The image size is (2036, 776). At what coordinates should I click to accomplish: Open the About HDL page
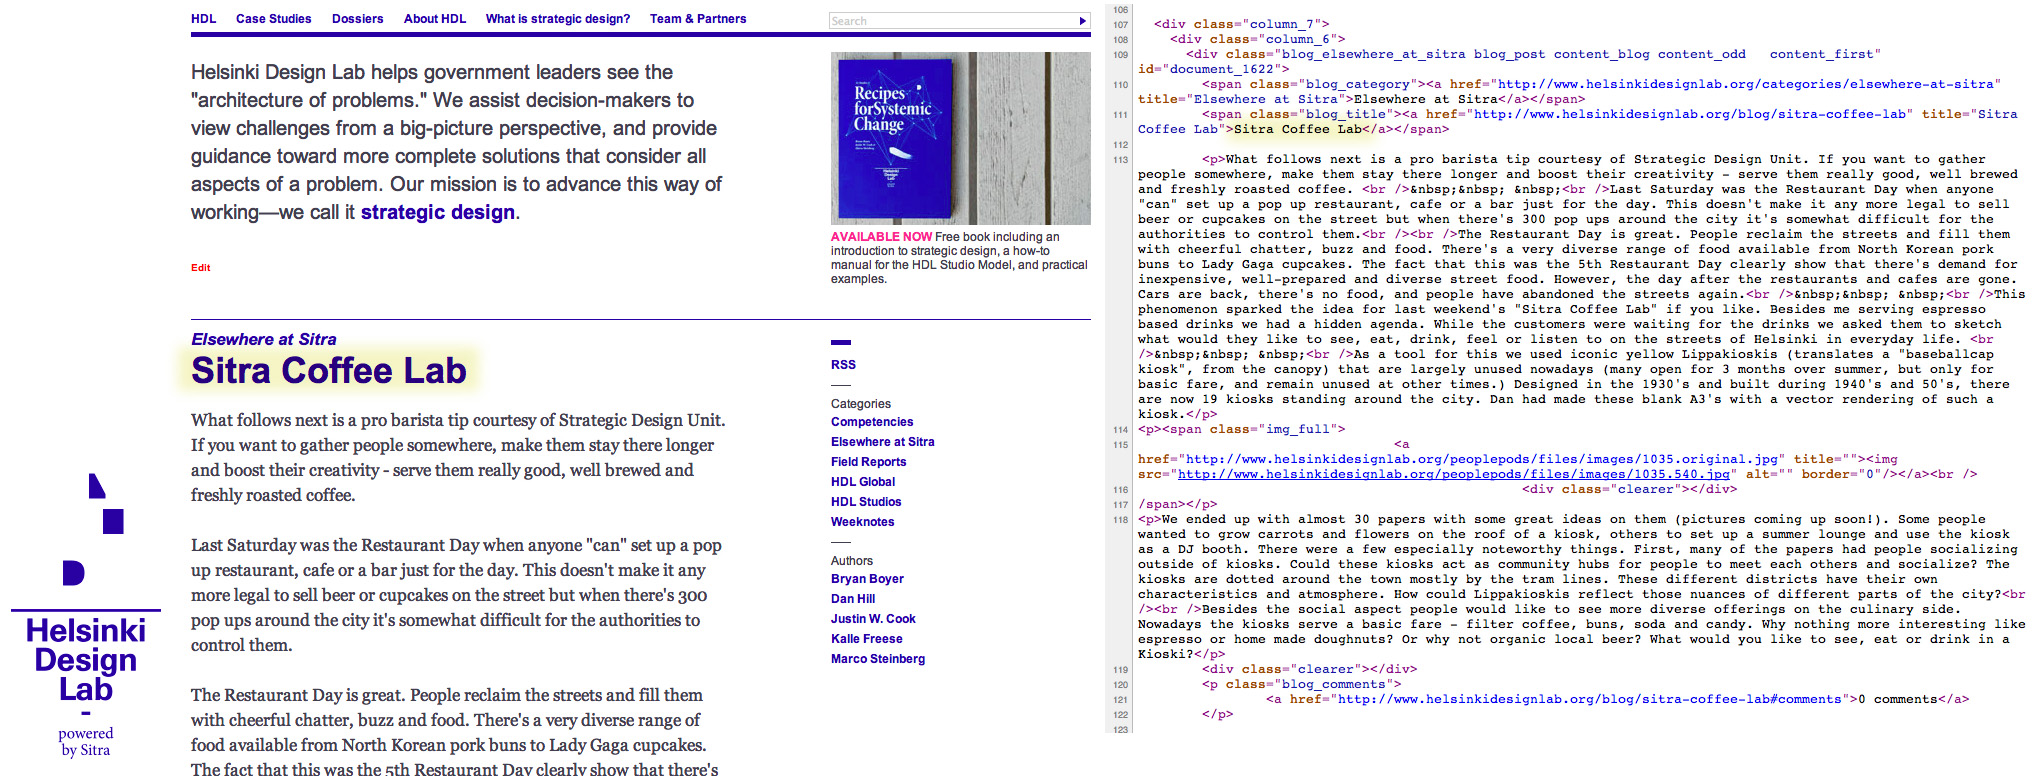(x=434, y=19)
